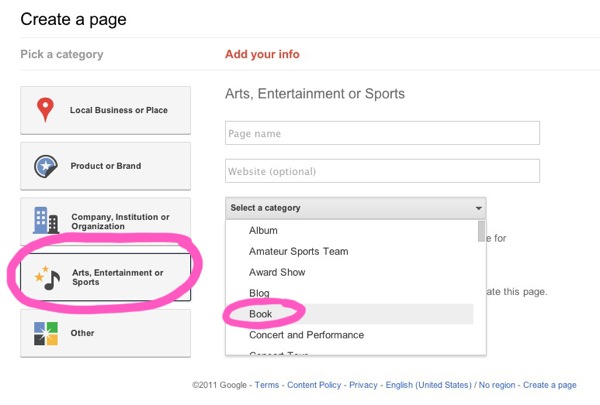Choose Arts, Entertainment or Sports category
Image resolution: width=600 pixels, height=405 pixels.
tap(105, 277)
